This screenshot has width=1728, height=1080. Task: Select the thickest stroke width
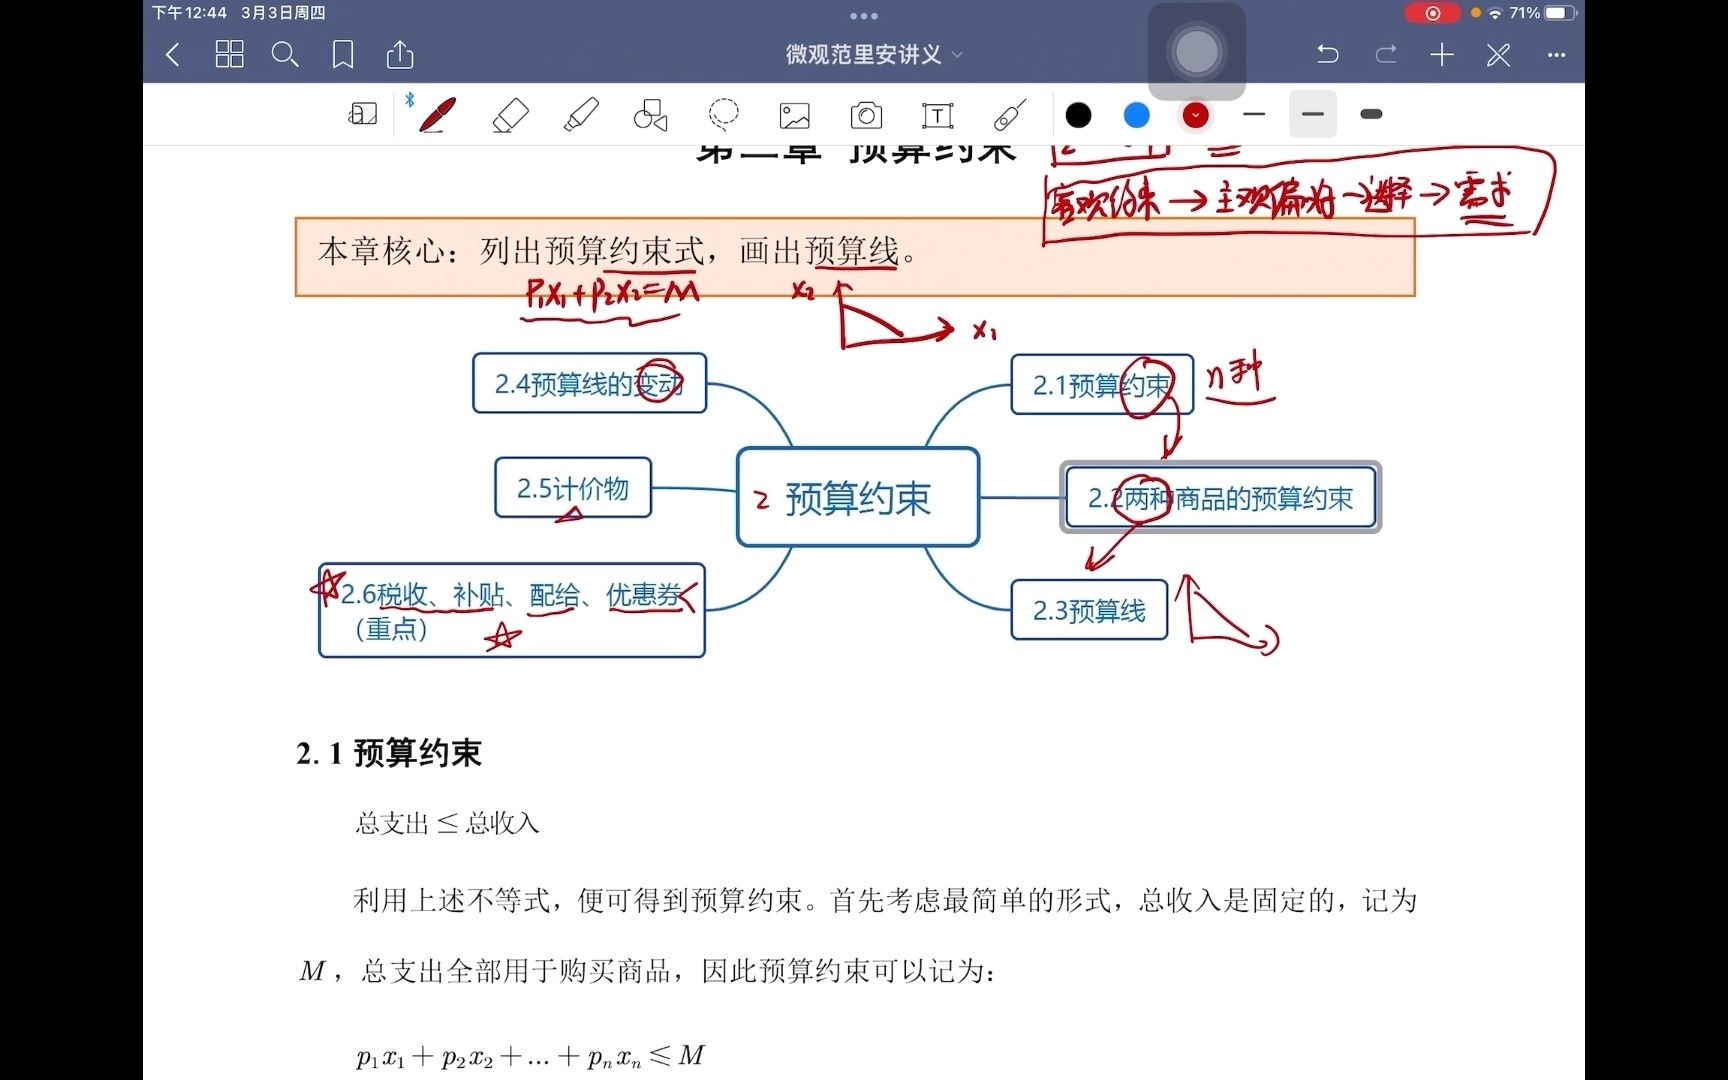point(1371,114)
